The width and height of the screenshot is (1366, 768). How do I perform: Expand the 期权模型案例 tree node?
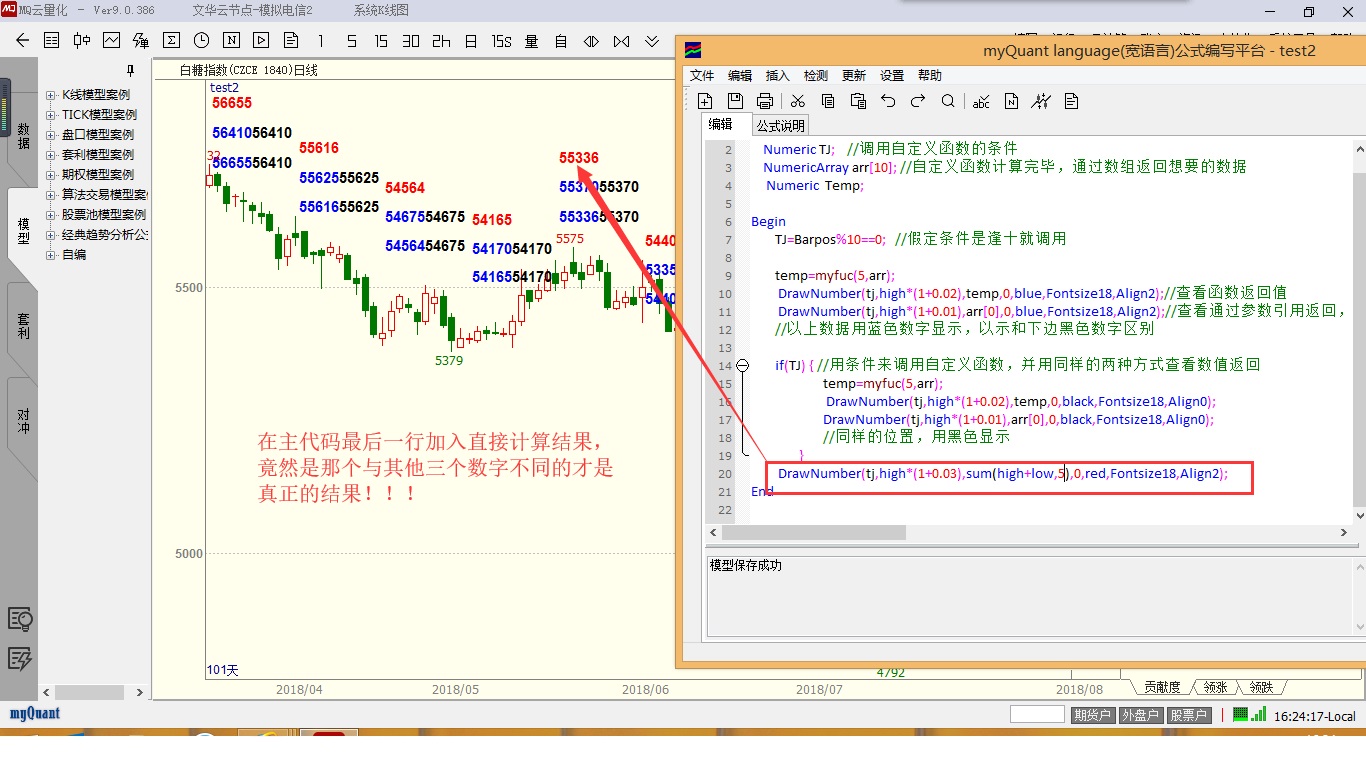tap(51, 175)
